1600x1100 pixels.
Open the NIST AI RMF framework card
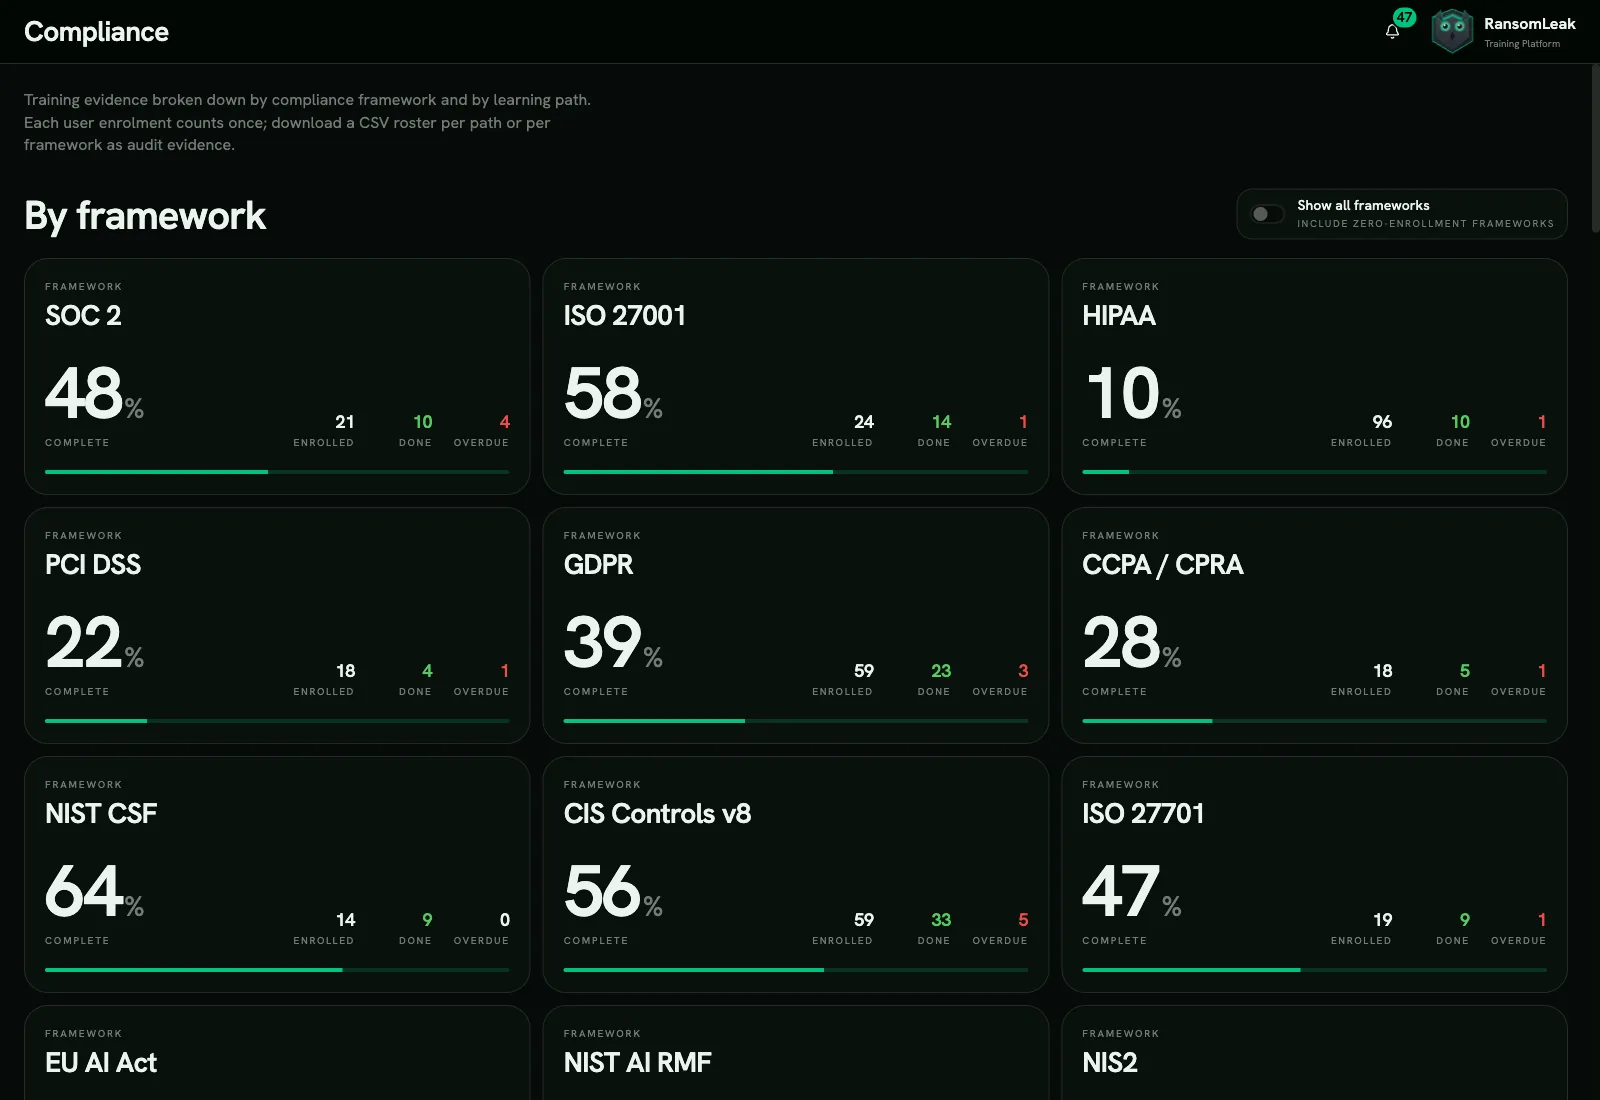click(795, 1053)
